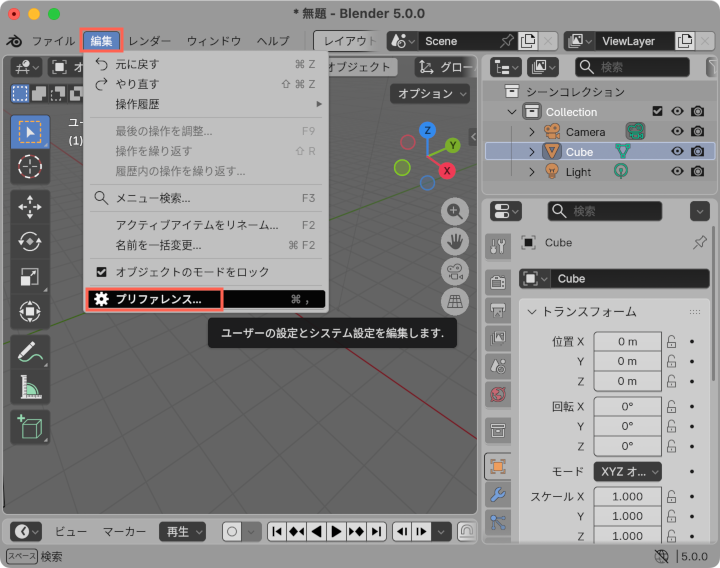Select the Move tool

(x=30, y=207)
